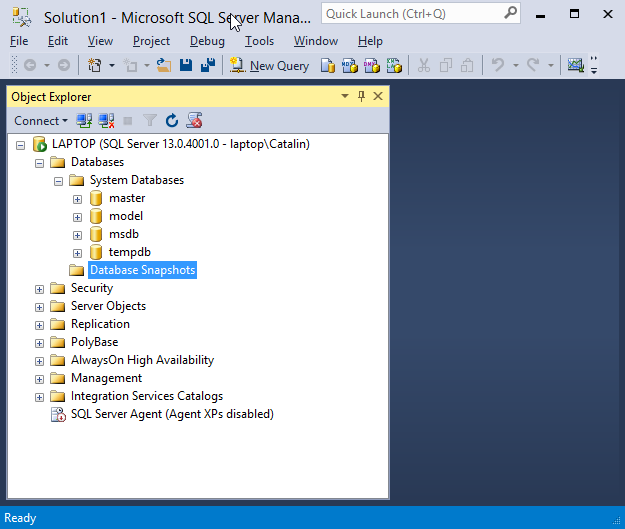Open toolbar overflow options at toolbar end
The image size is (625, 529).
click(x=594, y=65)
